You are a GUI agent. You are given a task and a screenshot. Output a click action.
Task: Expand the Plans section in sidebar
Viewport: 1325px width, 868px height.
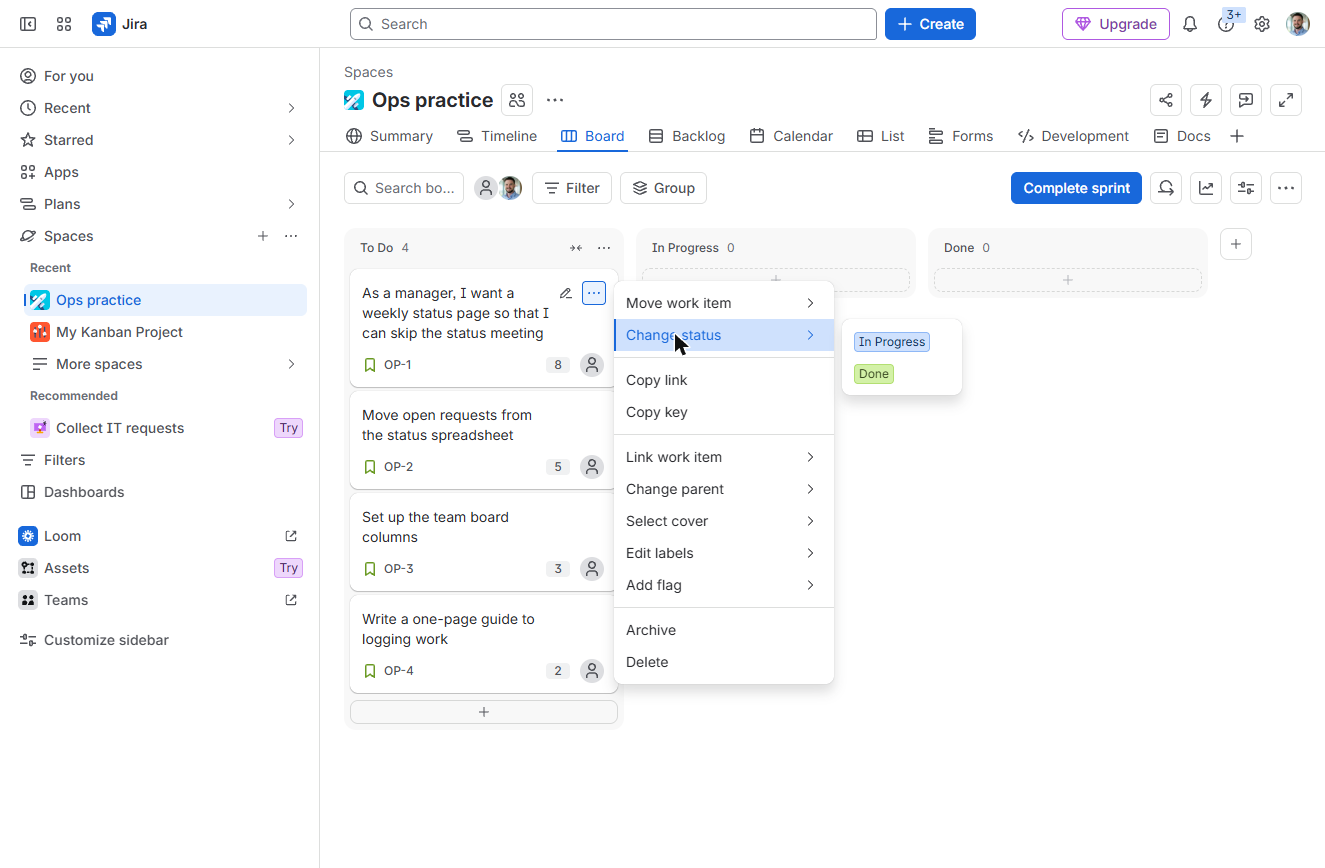click(x=291, y=204)
